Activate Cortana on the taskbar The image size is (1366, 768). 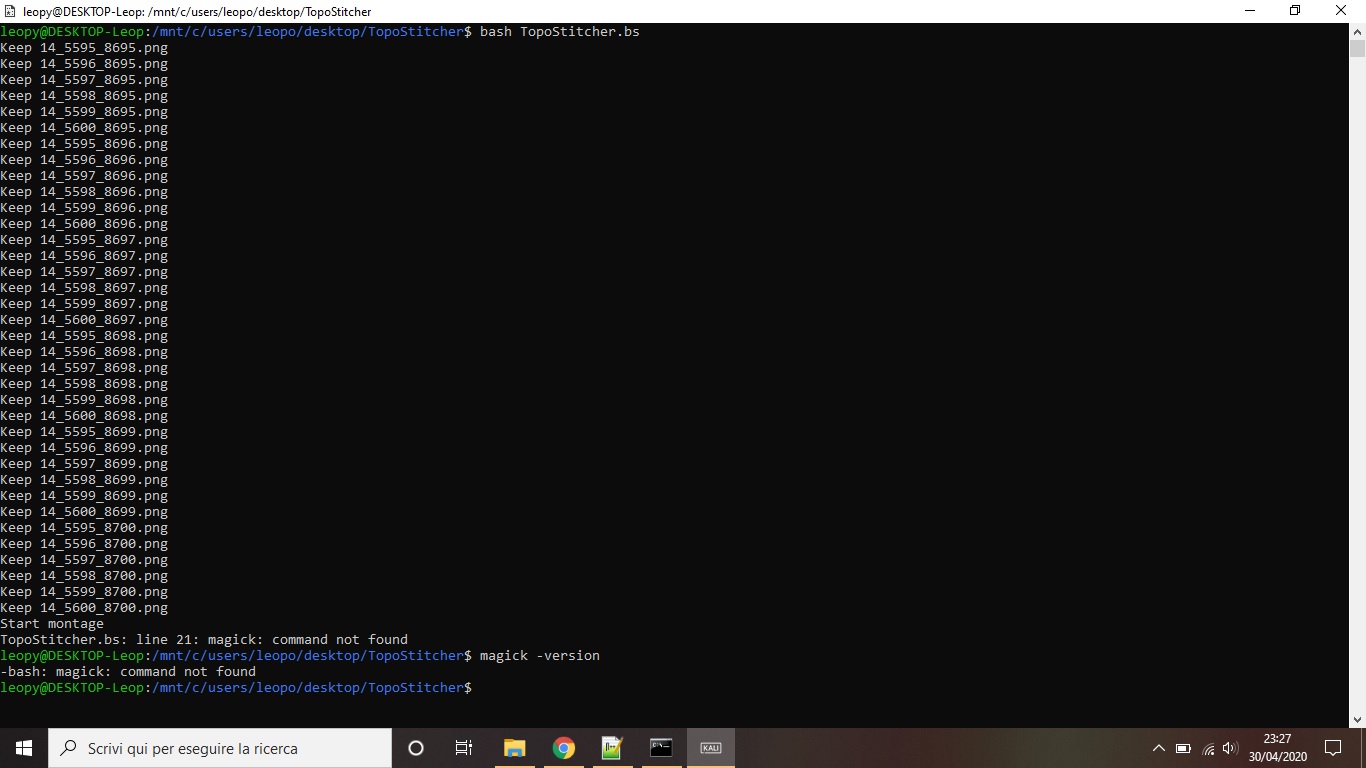(416, 748)
